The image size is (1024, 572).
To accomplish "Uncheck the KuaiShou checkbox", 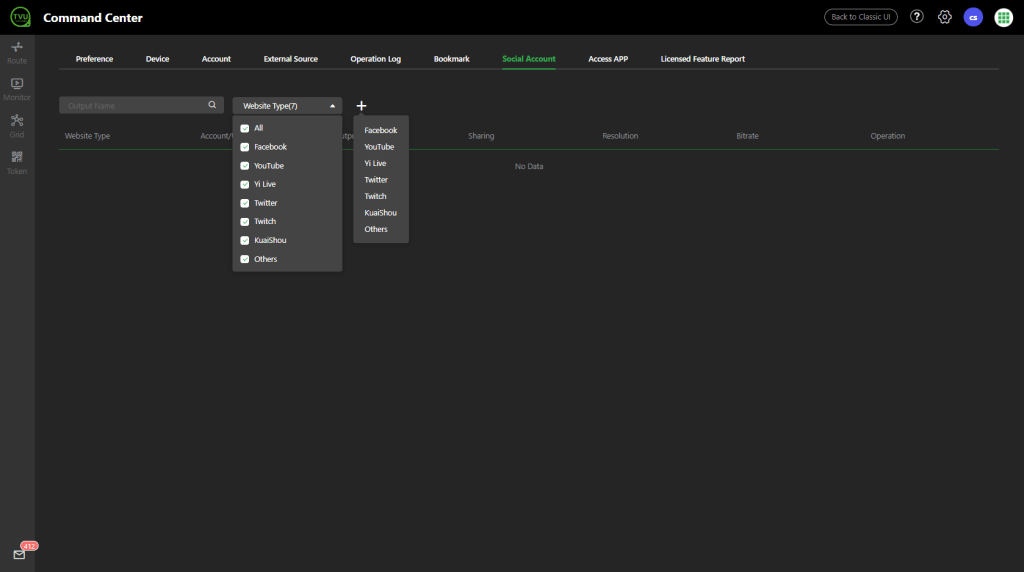I will tap(245, 240).
